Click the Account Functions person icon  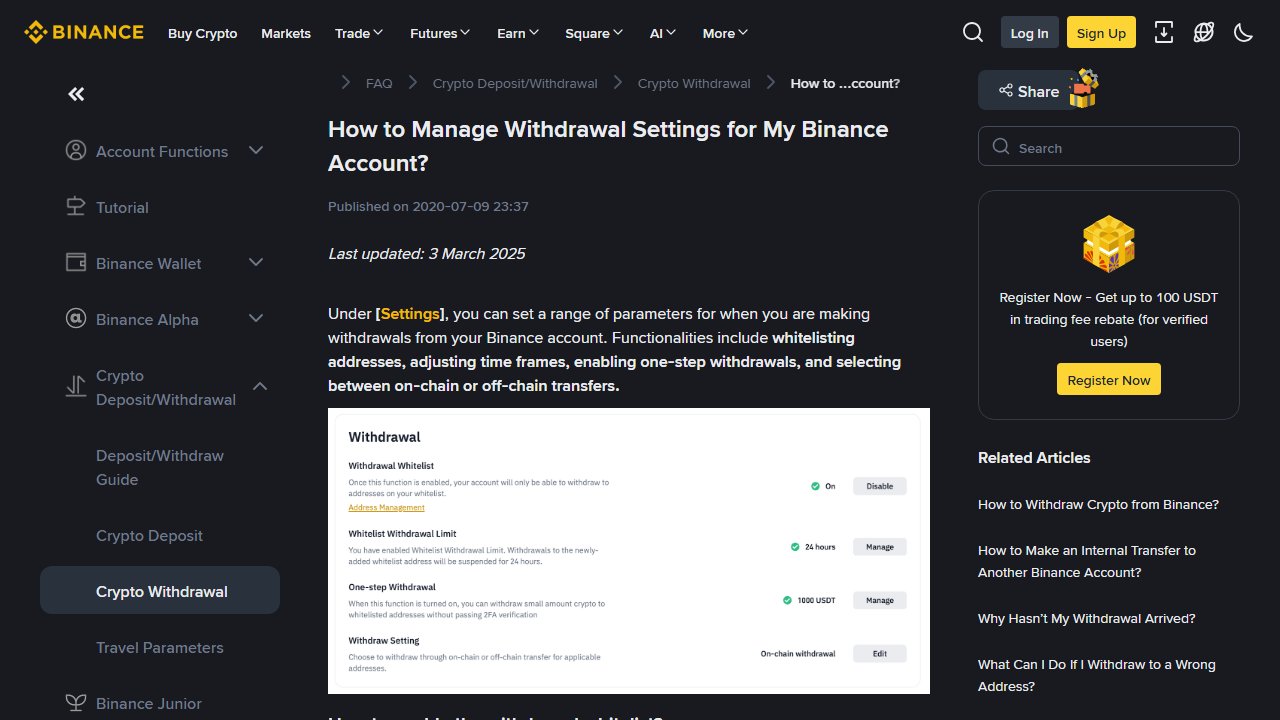(x=76, y=151)
